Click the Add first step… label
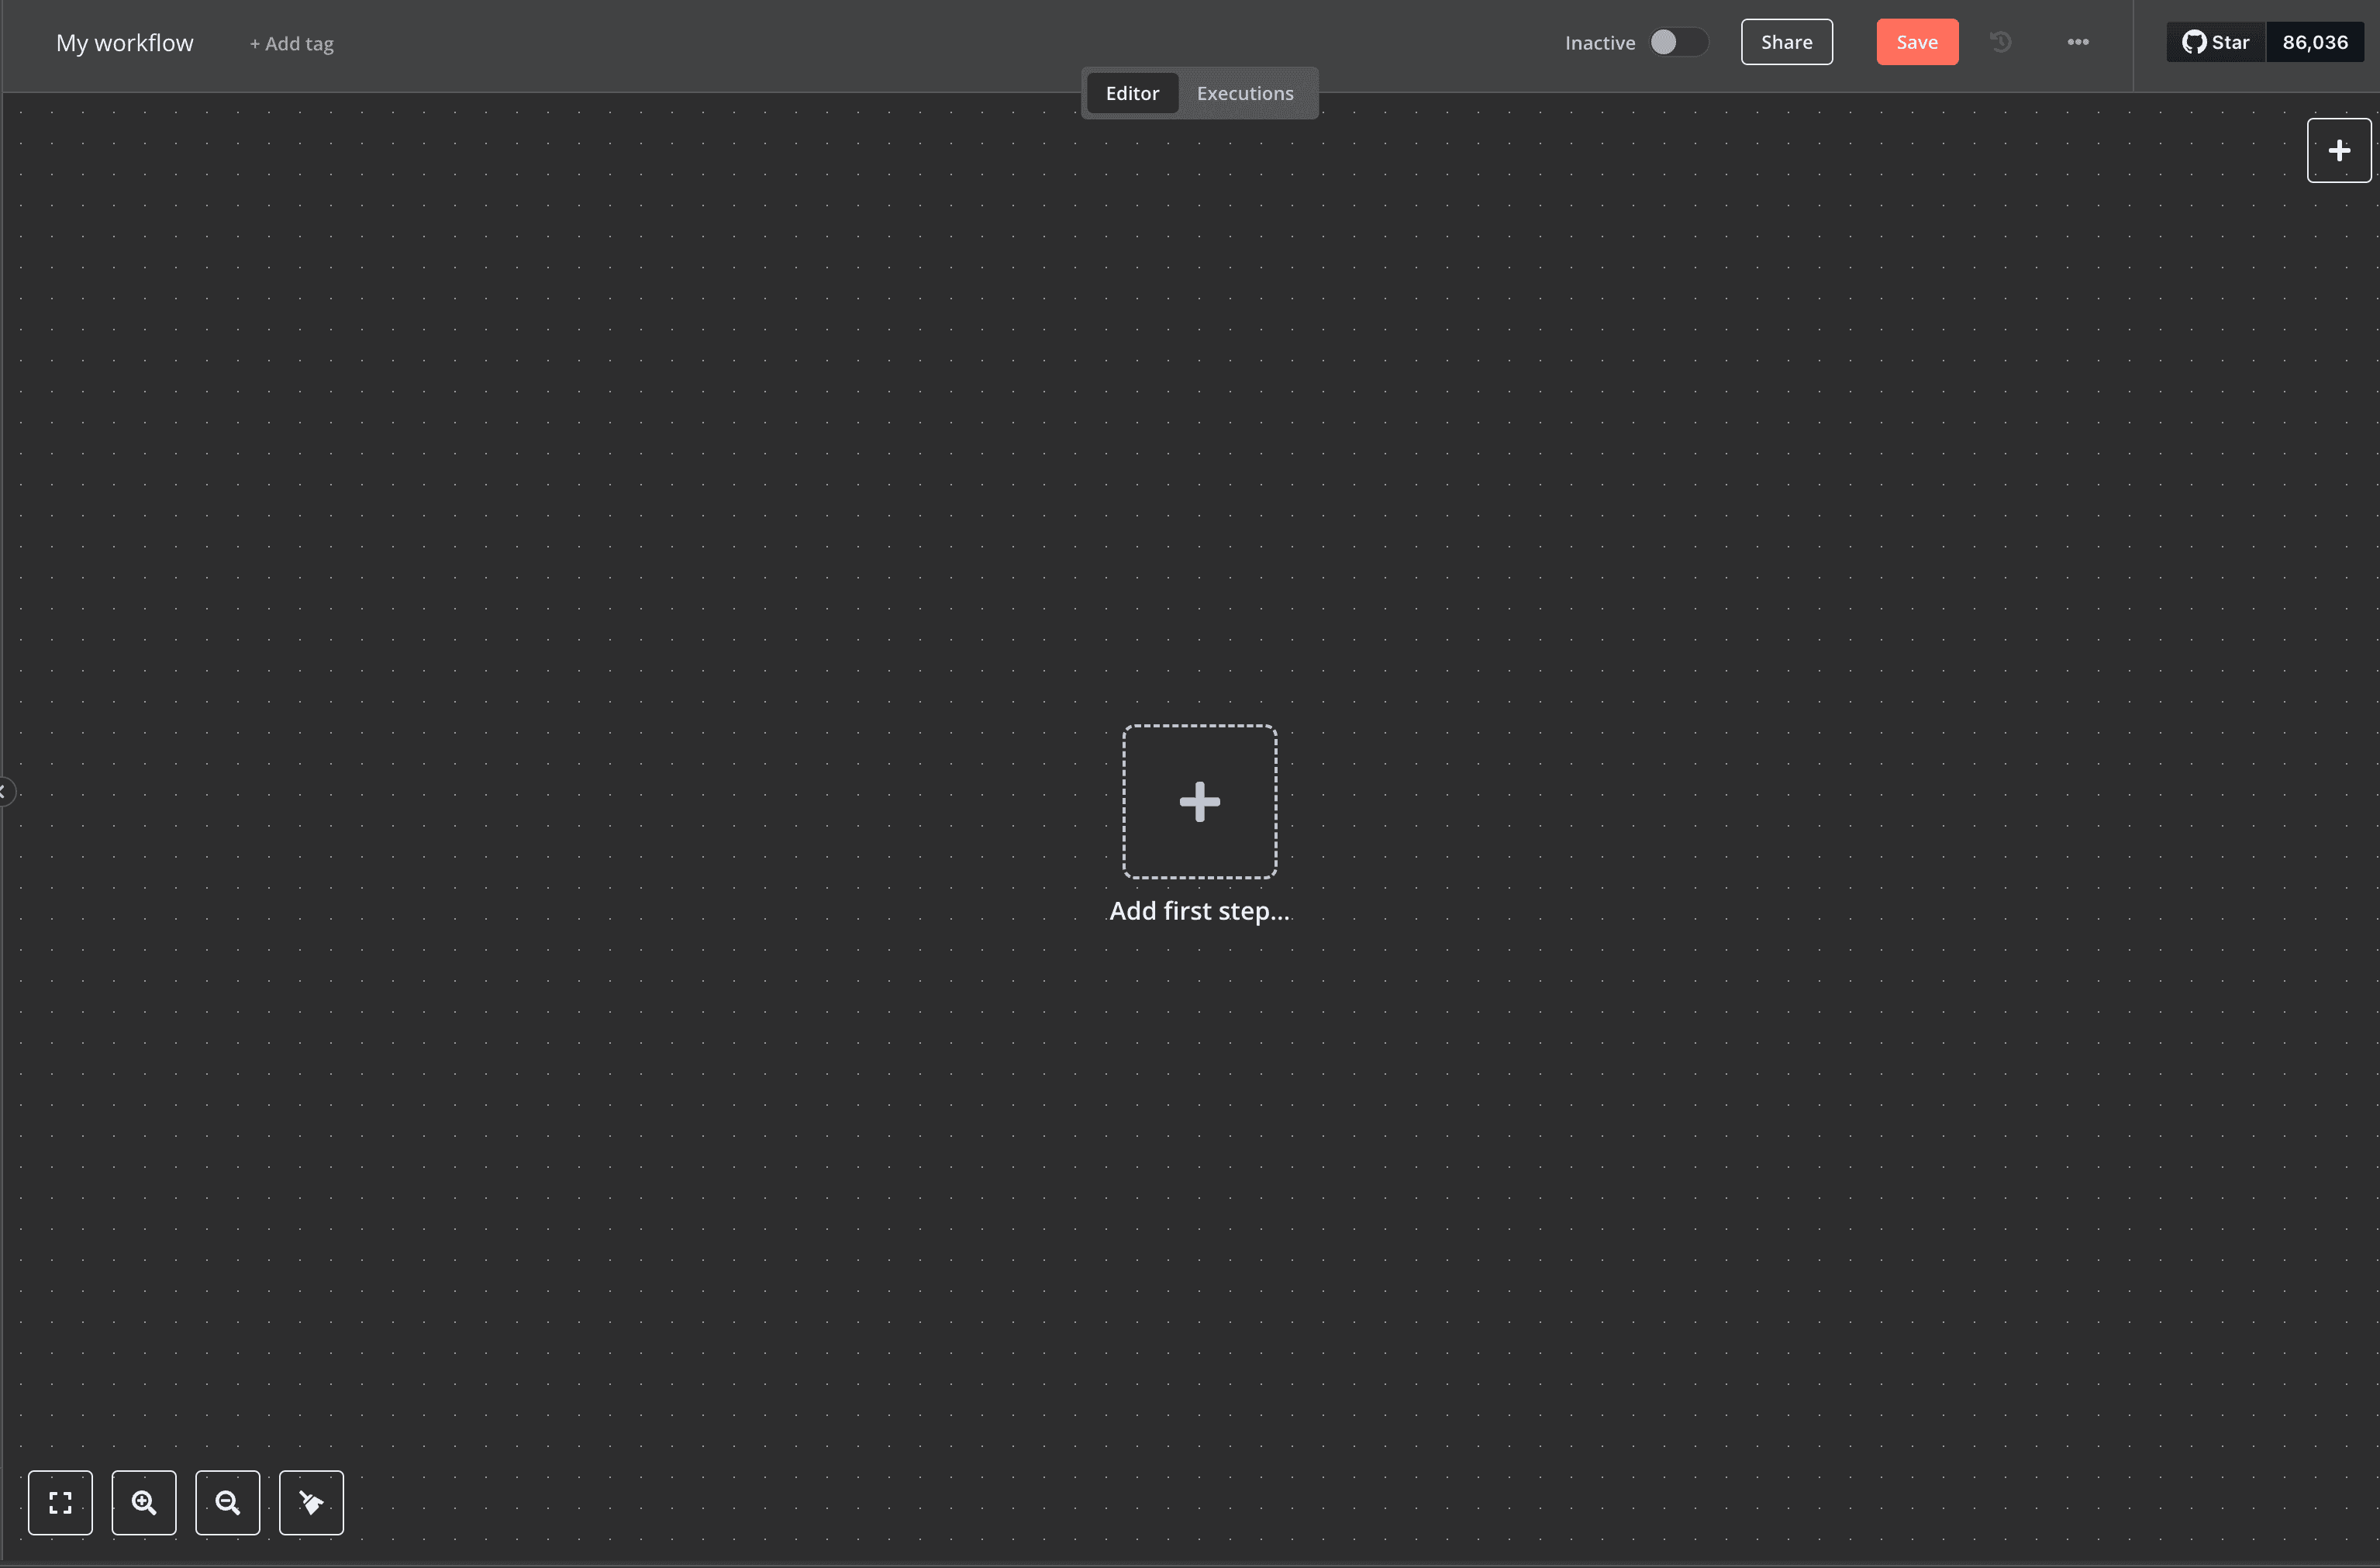The width and height of the screenshot is (2380, 1568). (1199, 911)
